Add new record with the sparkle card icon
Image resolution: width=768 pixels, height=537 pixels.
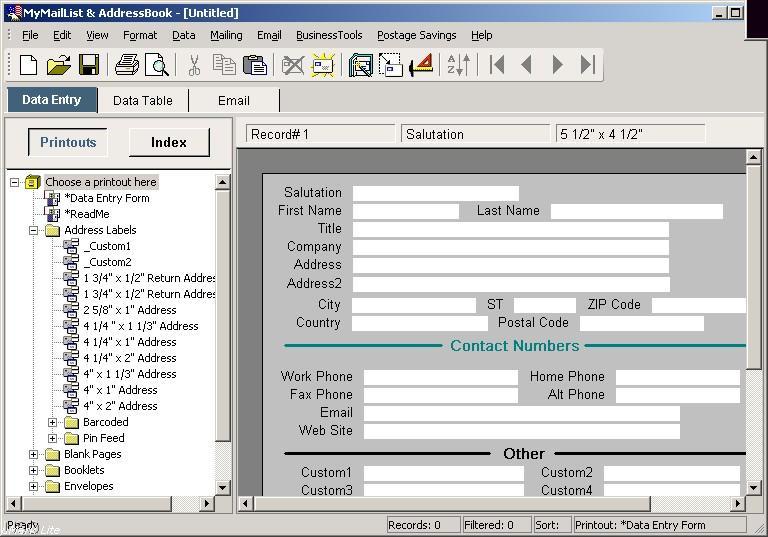click(323, 65)
